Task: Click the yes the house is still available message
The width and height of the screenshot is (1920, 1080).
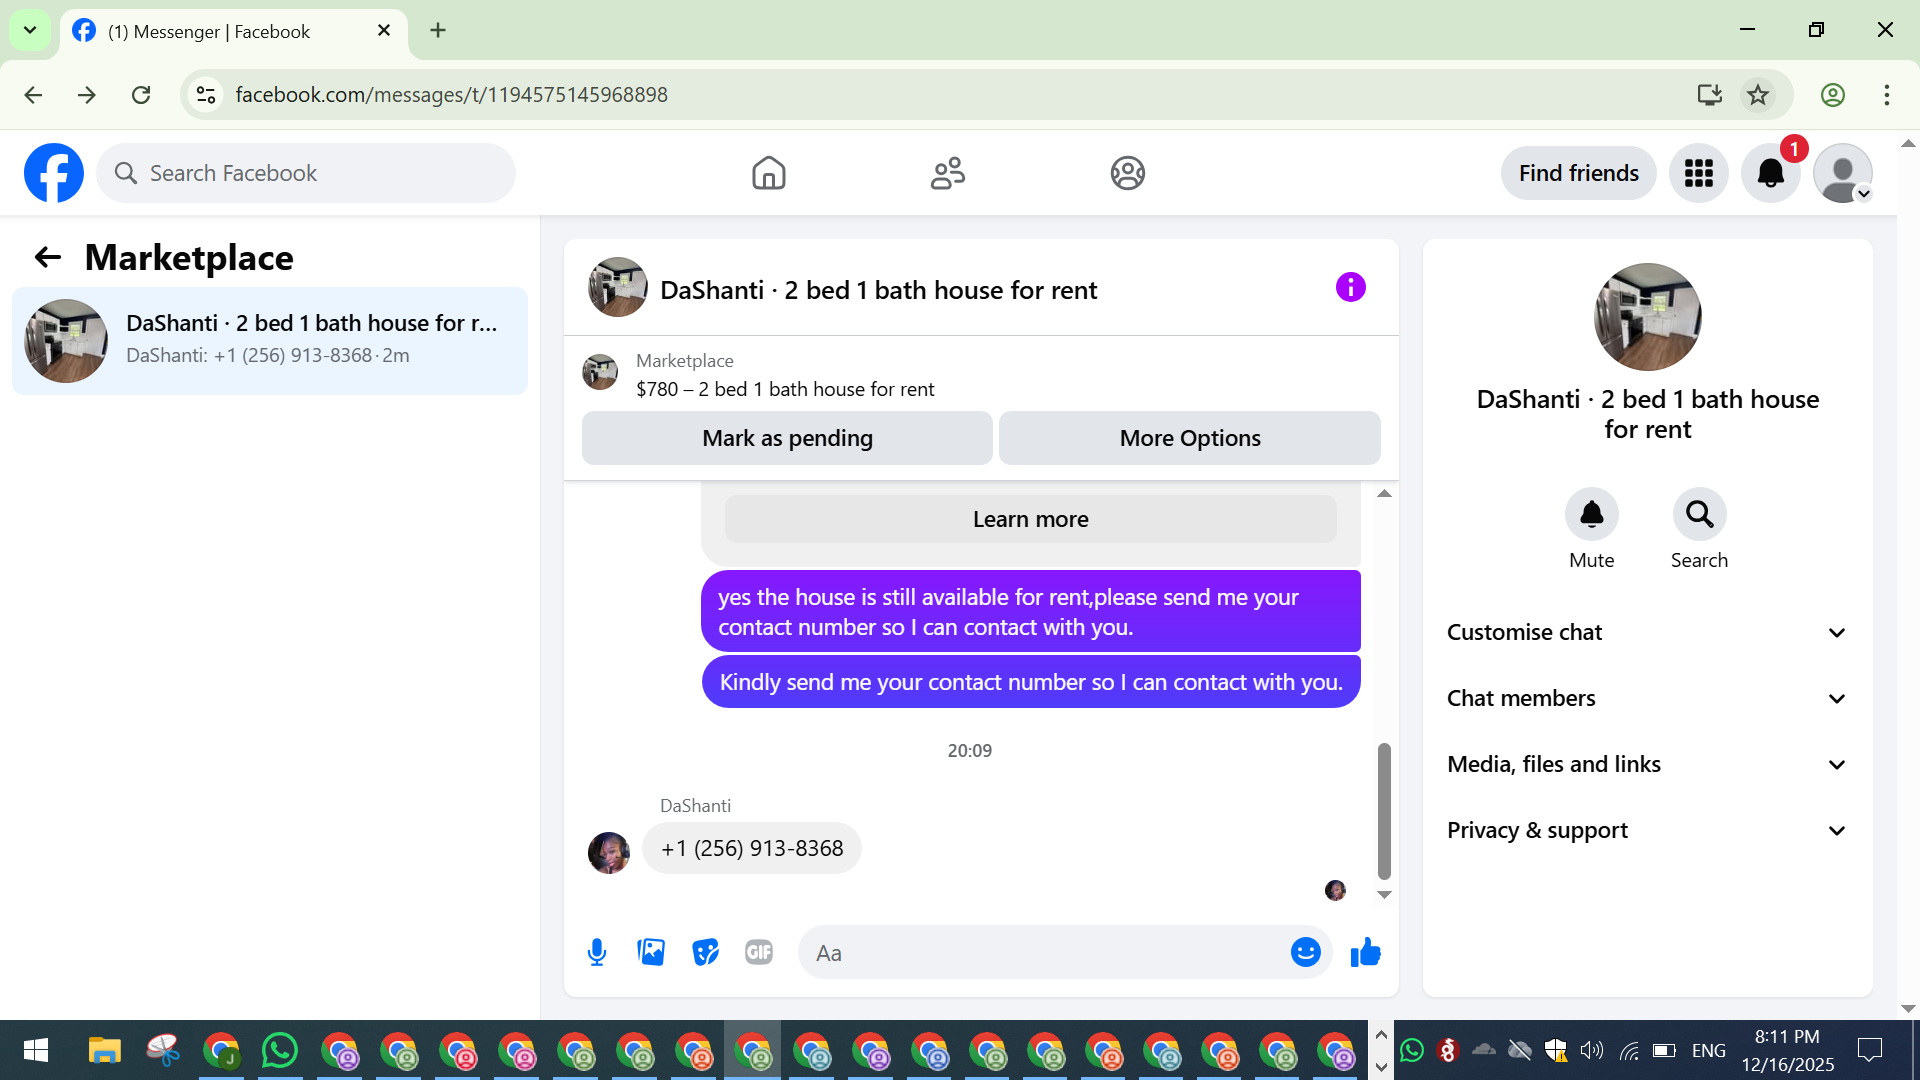Action: point(1031,611)
